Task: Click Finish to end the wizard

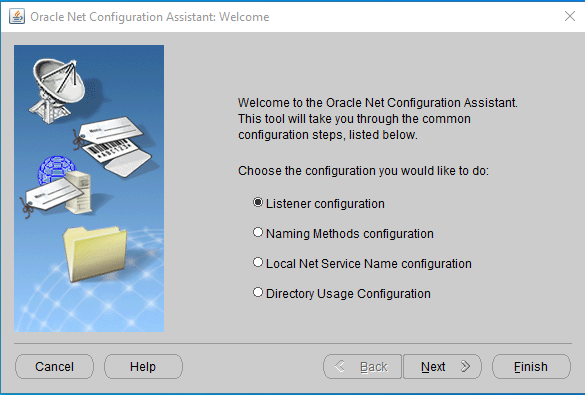Action: (x=531, y=367)
